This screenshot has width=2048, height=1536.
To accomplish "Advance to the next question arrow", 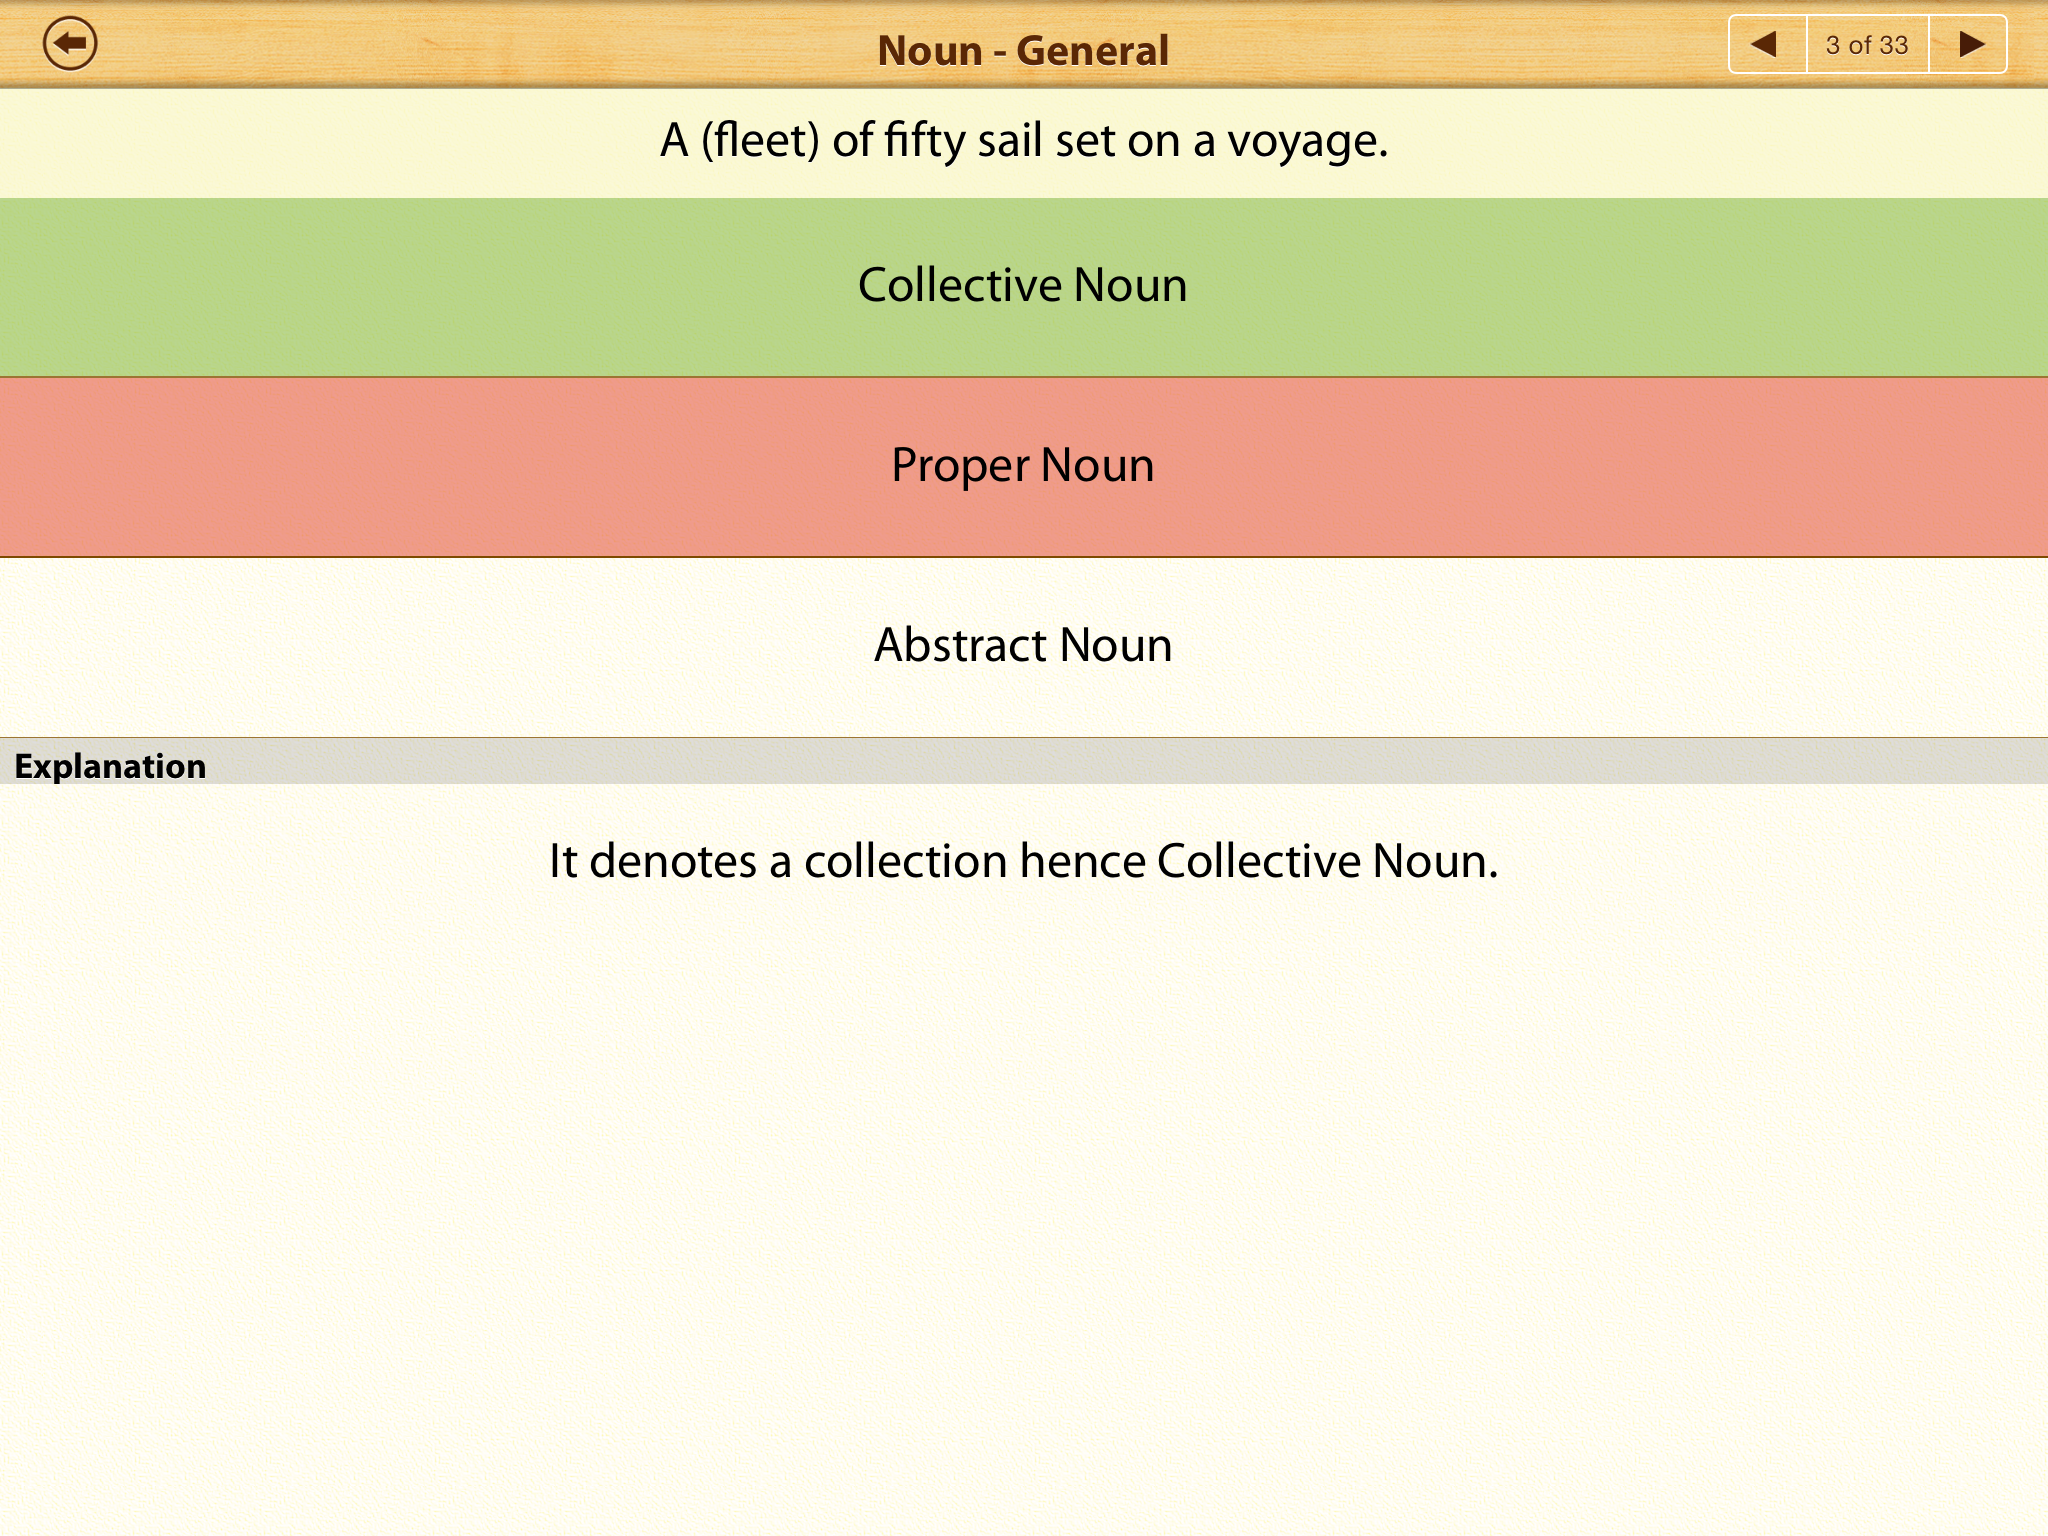I will coord(1970,44).
